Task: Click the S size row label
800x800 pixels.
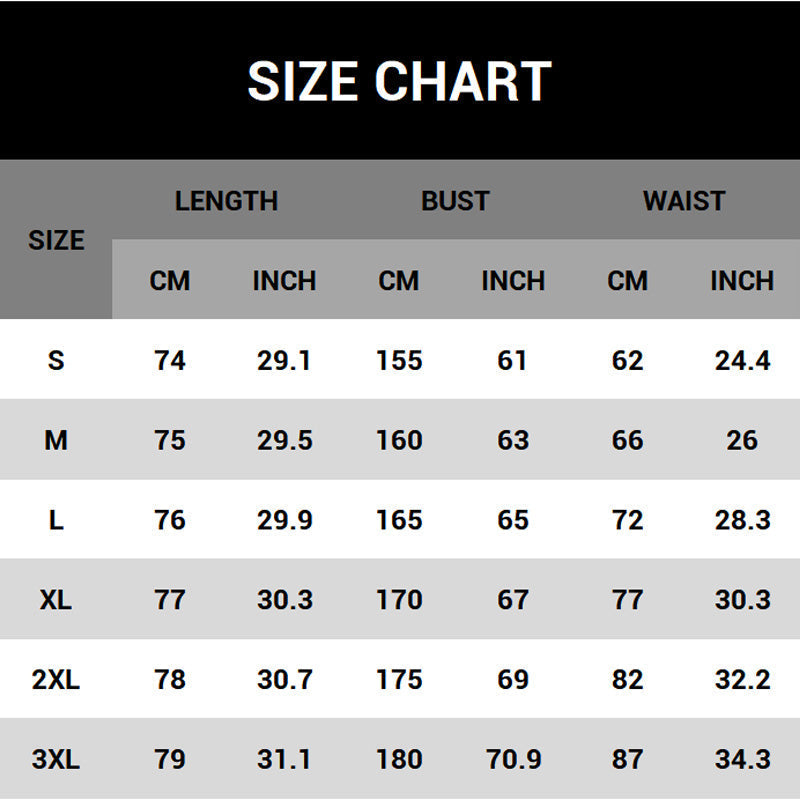Action: pos(56,360)
